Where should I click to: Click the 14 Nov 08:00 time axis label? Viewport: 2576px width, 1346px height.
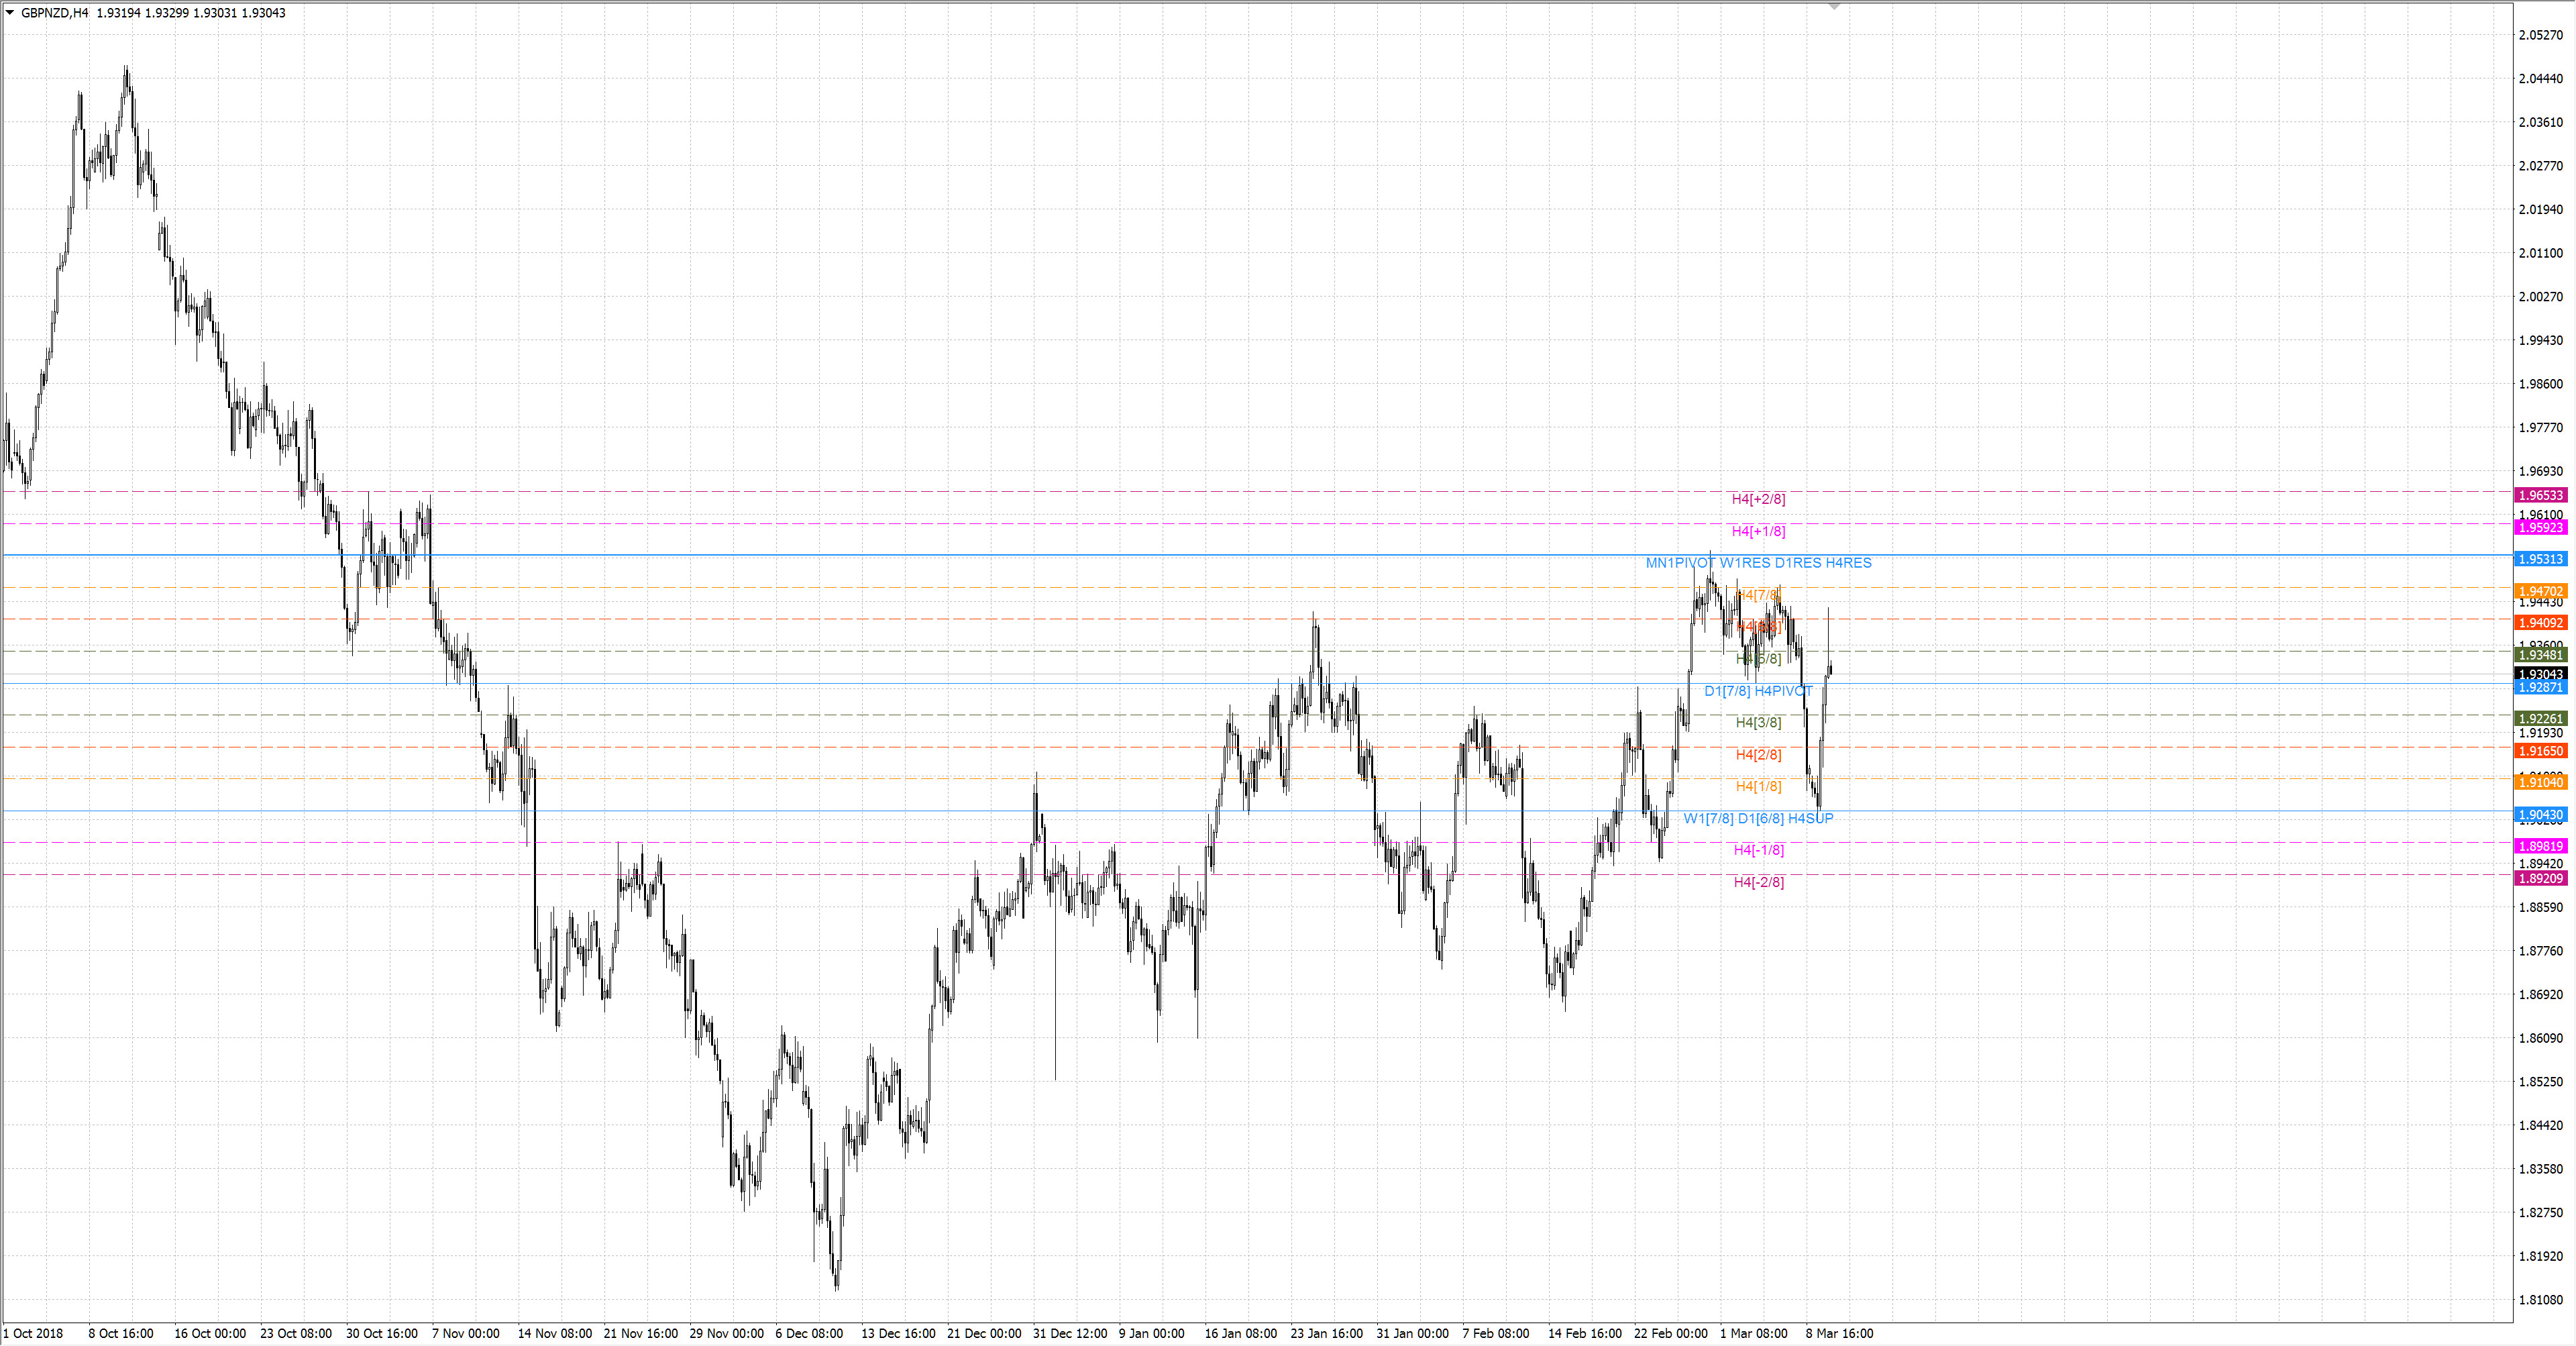pos(554,1333)
